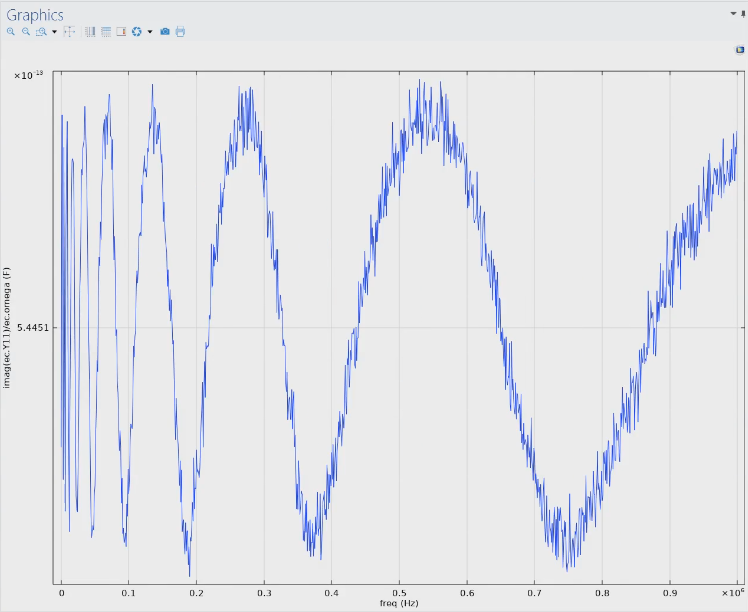
Task: Select the Graphics window title tab
Action: click(x=35, y=15)
